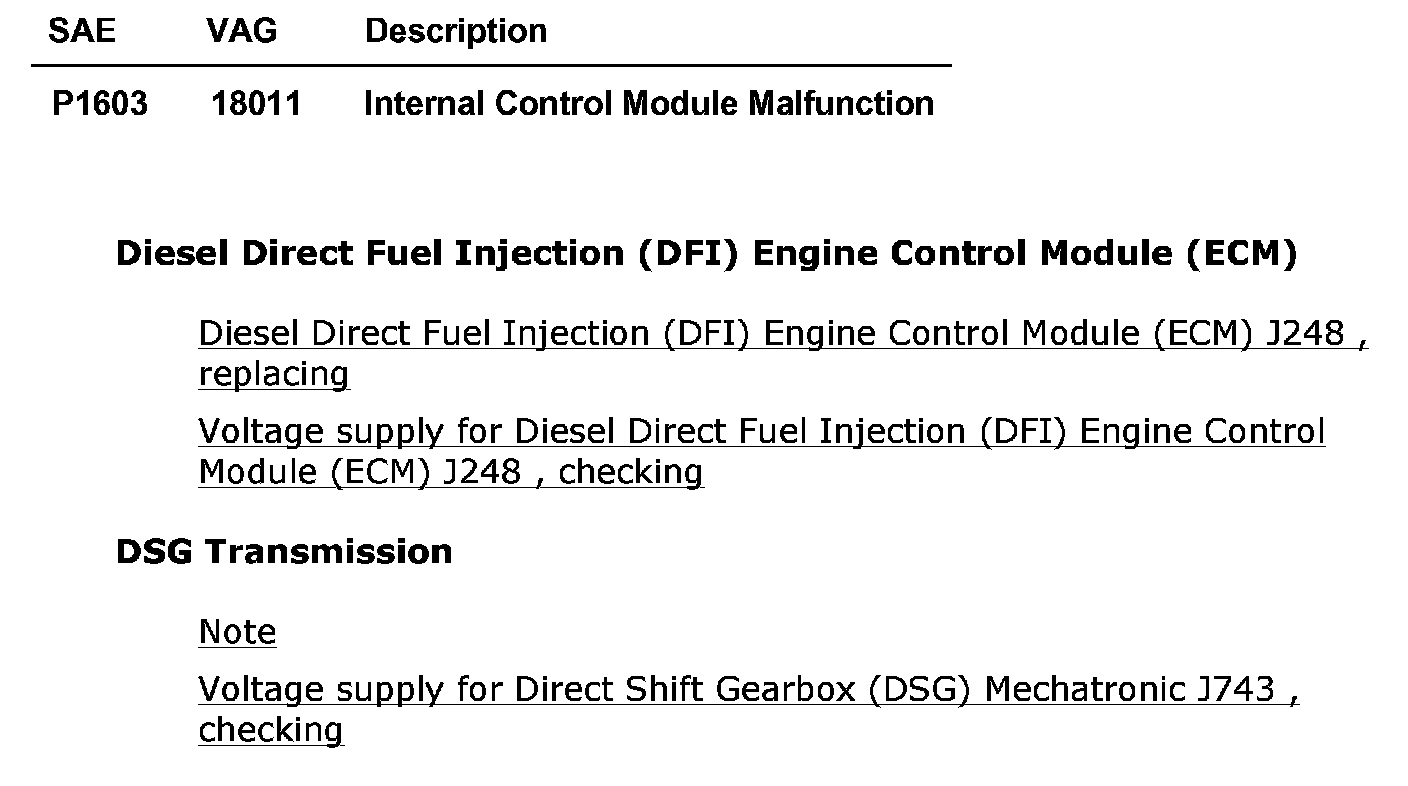Open the J248 voltage supply checking link
Image resolution: width=1408 pixels, height=786 pixels.
pos(762,451)
